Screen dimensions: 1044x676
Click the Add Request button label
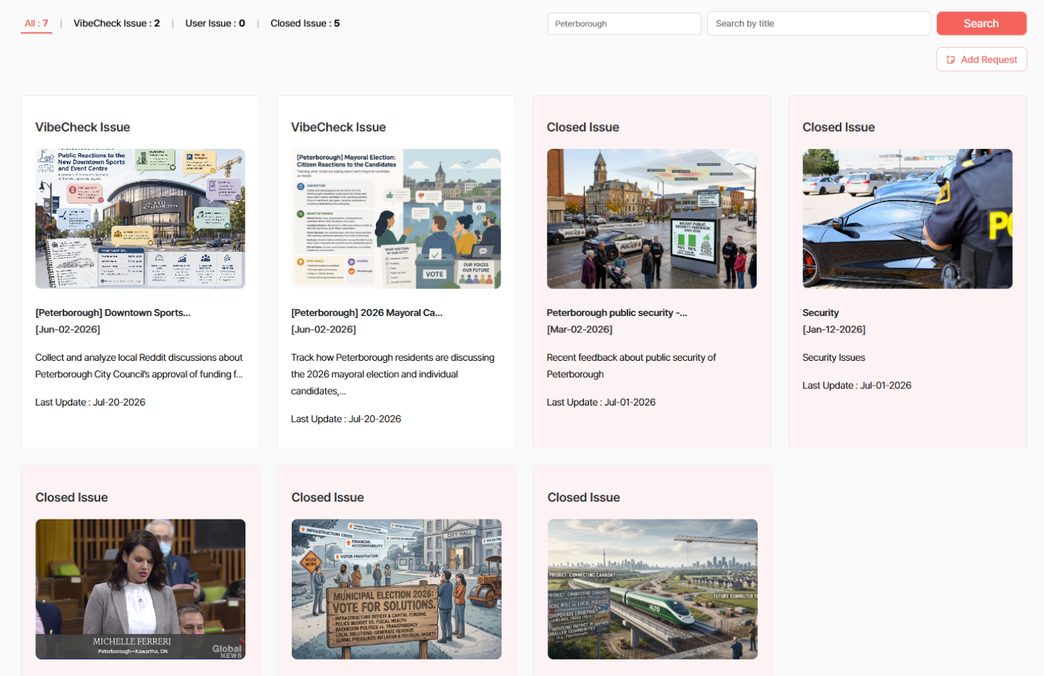(989, 60)
